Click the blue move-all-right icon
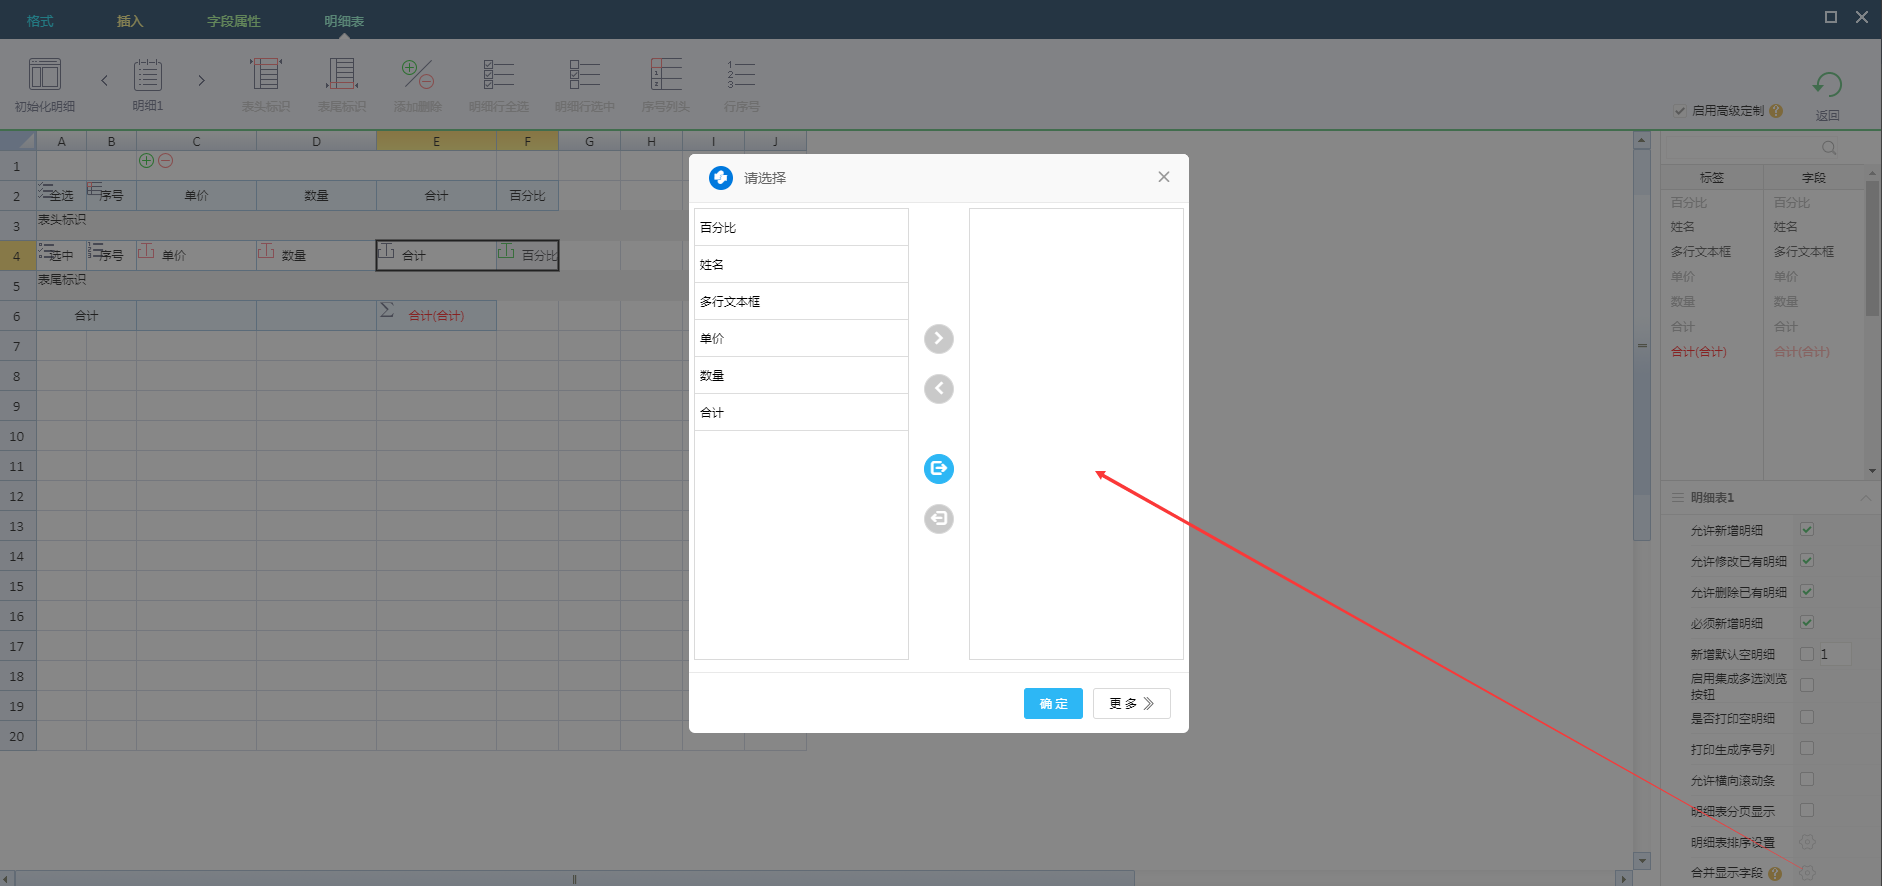This screenshot has width=1882, height=886. tap(938, 469)
